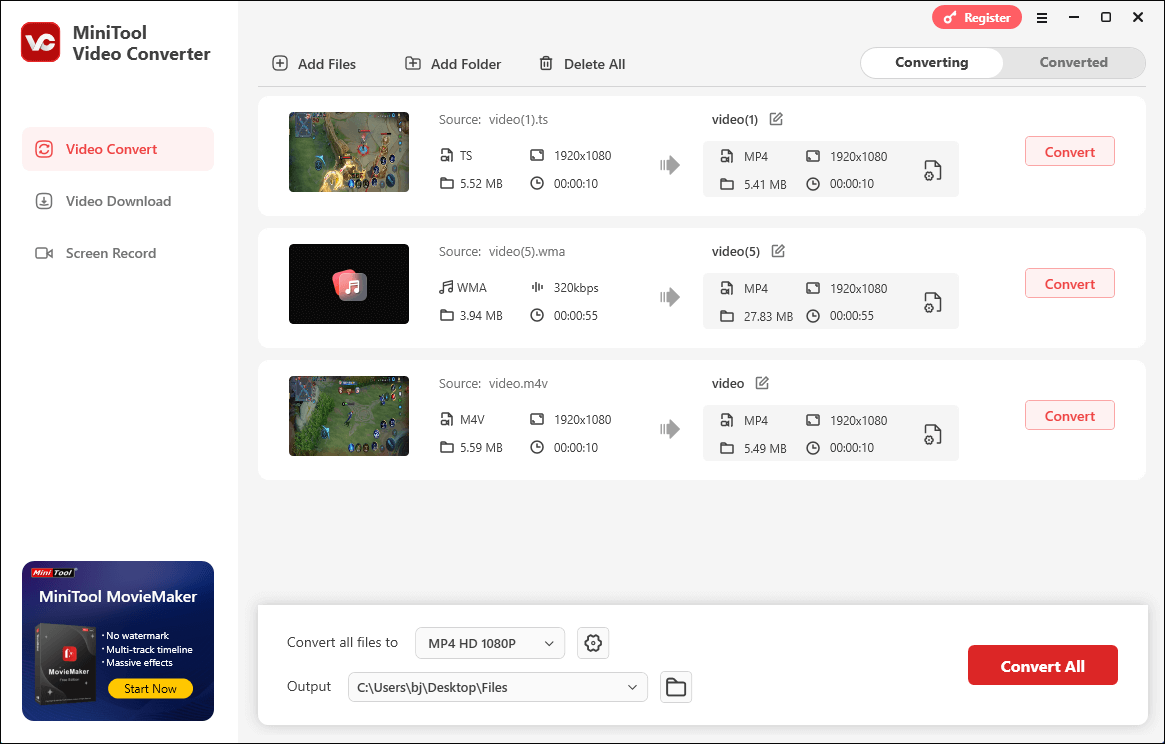The width and height of the screenshot is (1165, 744).
Task: Click the MiniTool MovieMaker banner title
Action: 118,597
